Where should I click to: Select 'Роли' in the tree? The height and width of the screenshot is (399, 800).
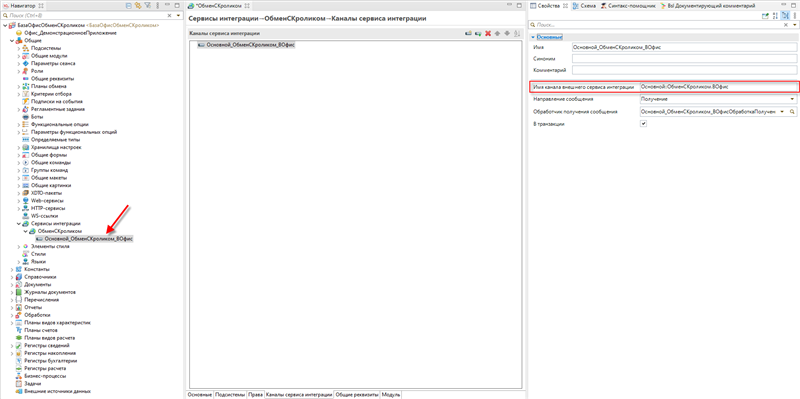tap(36, 71)
